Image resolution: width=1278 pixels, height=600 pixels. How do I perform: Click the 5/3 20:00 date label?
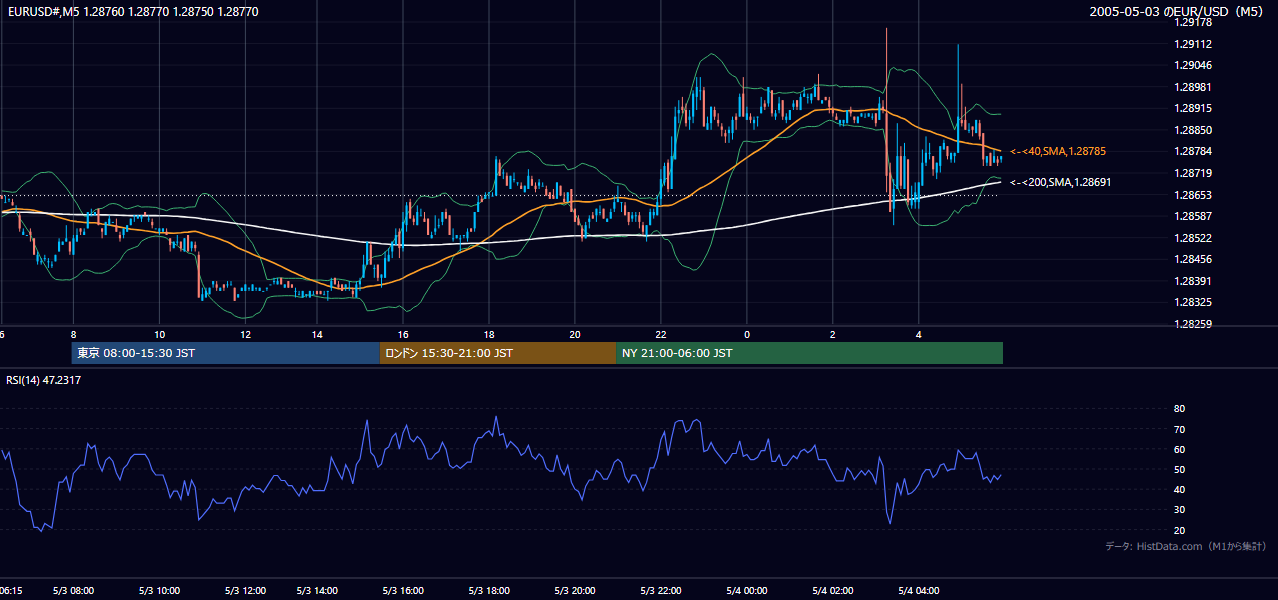[x=575, y=591]
